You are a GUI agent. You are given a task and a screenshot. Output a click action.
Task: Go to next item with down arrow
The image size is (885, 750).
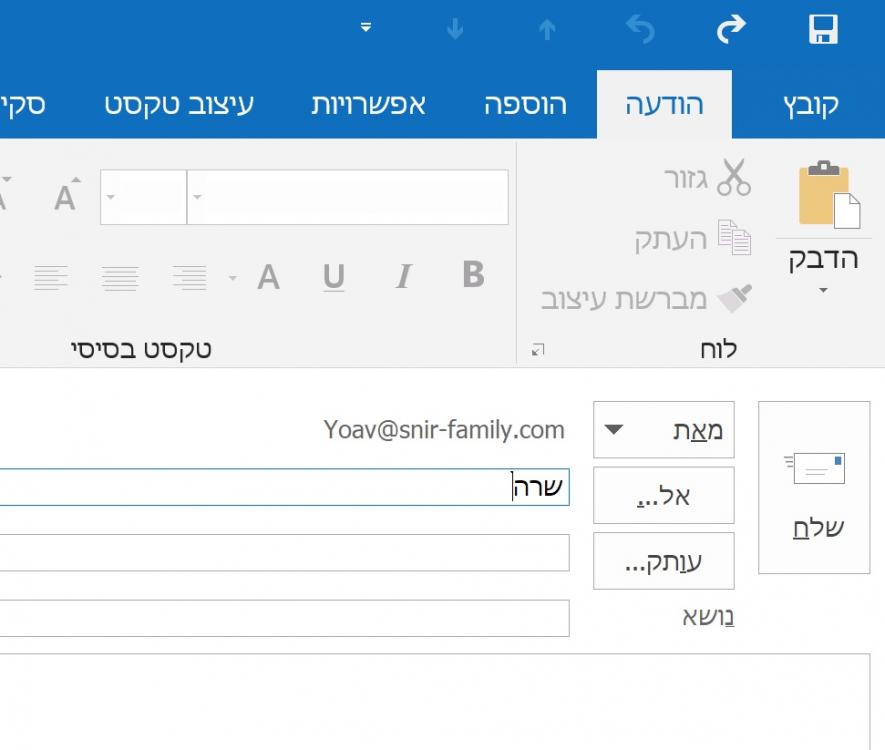tap(455, 29)
